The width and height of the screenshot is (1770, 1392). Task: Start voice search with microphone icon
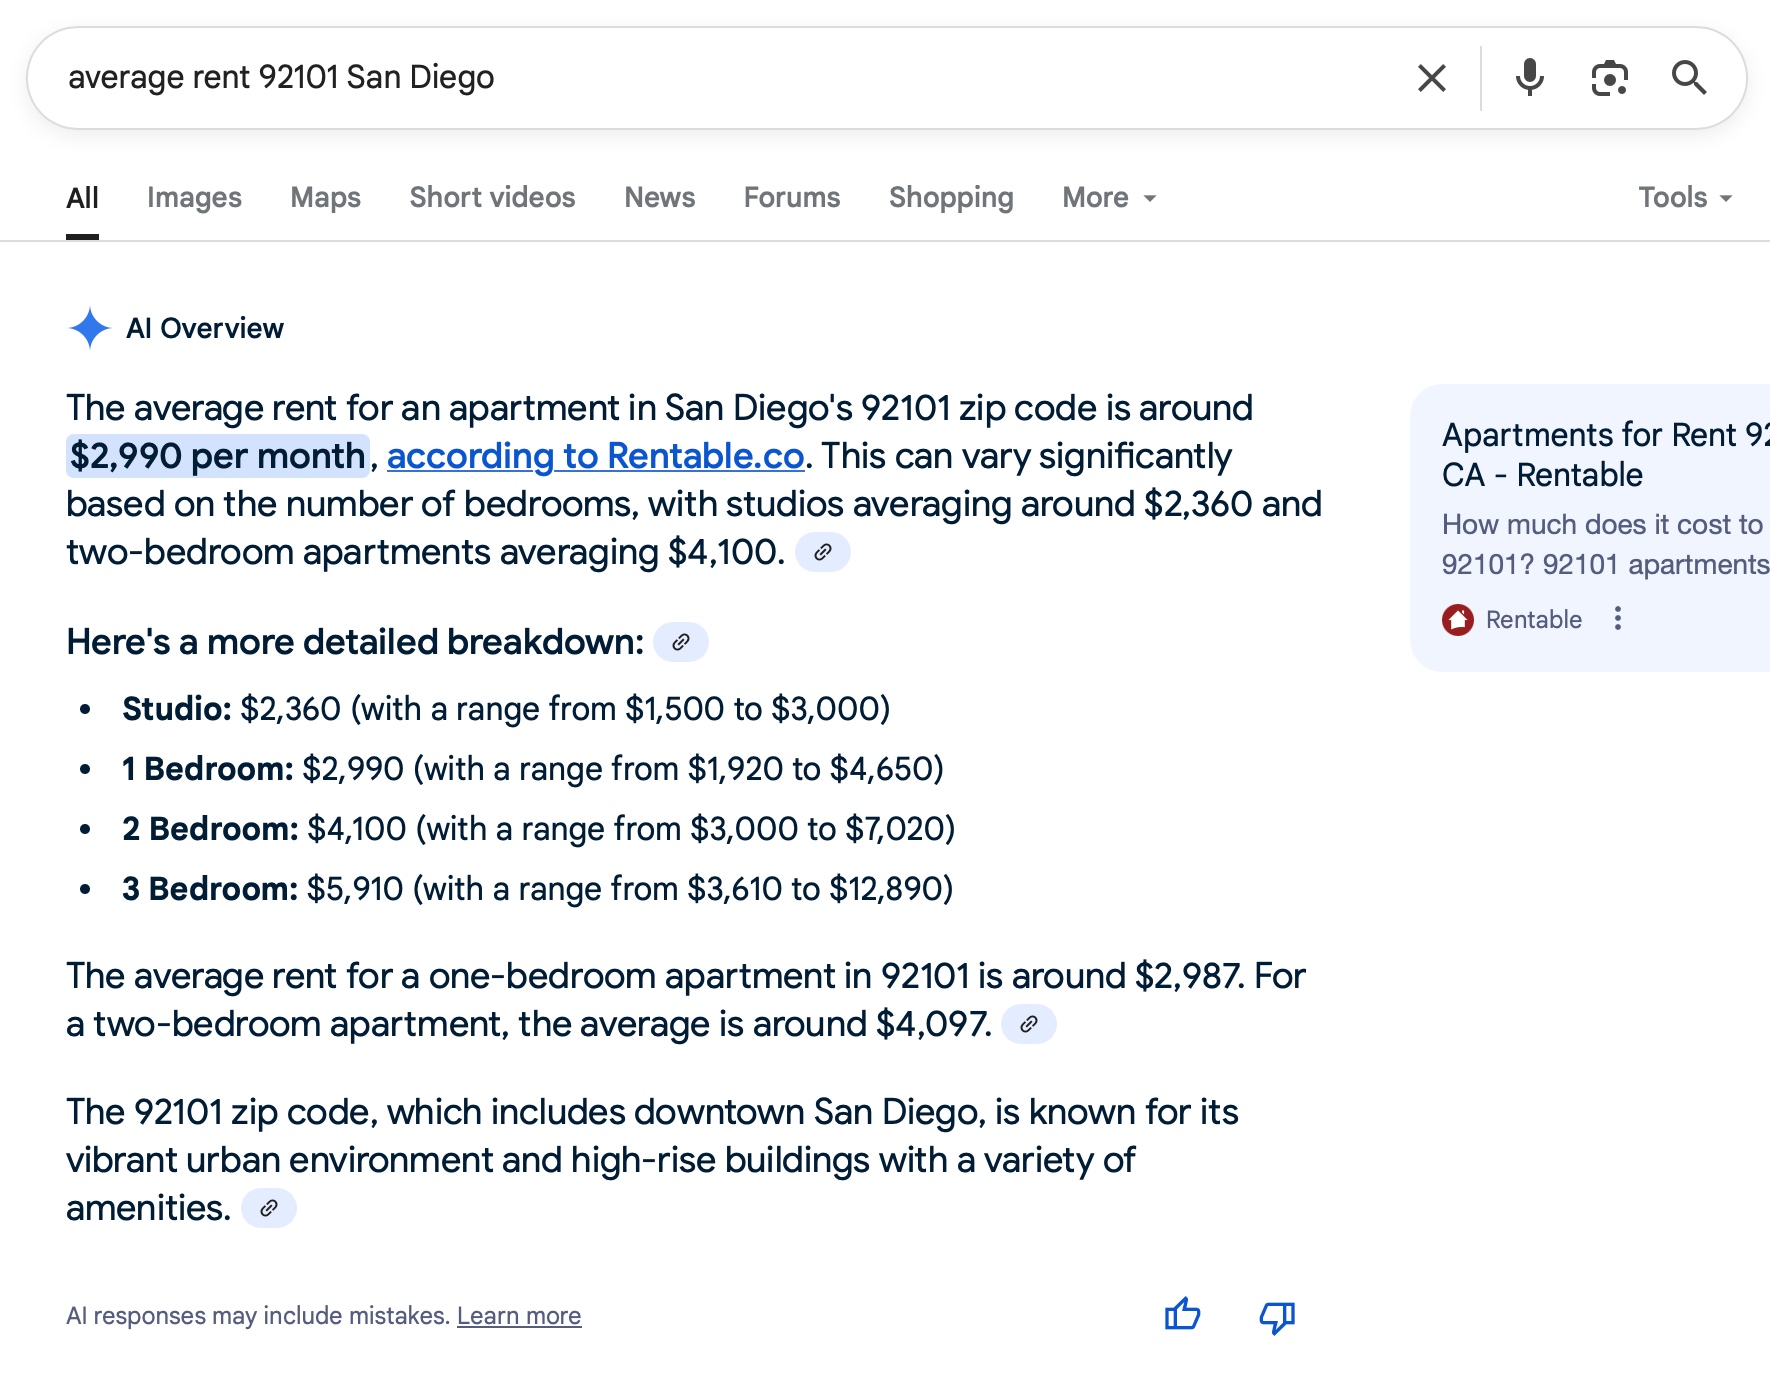pyautogui.click(x=1529, y=78)
